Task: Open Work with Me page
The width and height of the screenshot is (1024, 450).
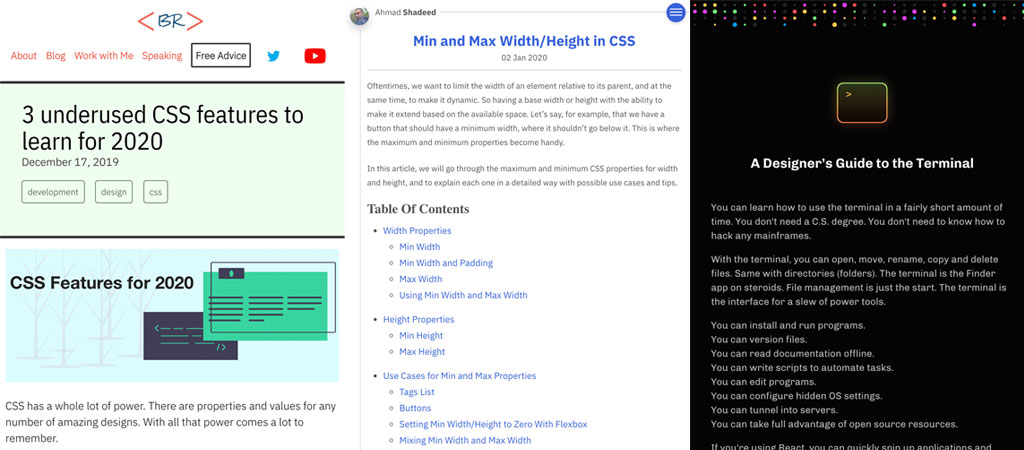Action: click(x=103, y=56)
